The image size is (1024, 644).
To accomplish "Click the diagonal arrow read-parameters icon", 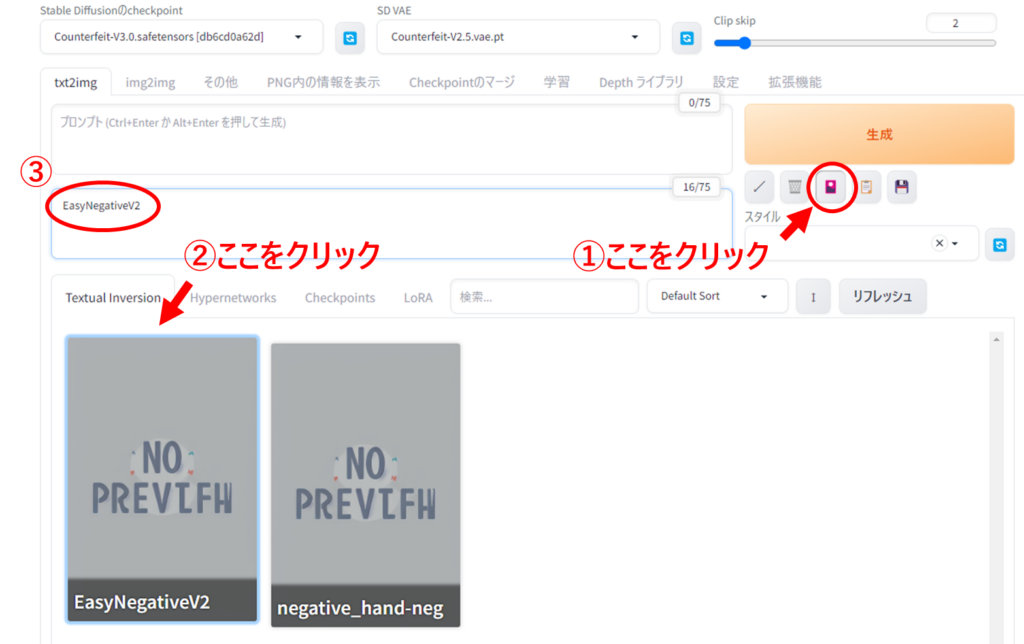I will click(x=761, y=187).
